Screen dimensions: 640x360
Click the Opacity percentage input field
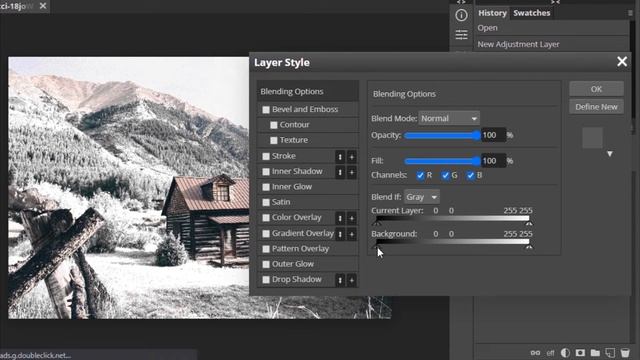point(493,135)
